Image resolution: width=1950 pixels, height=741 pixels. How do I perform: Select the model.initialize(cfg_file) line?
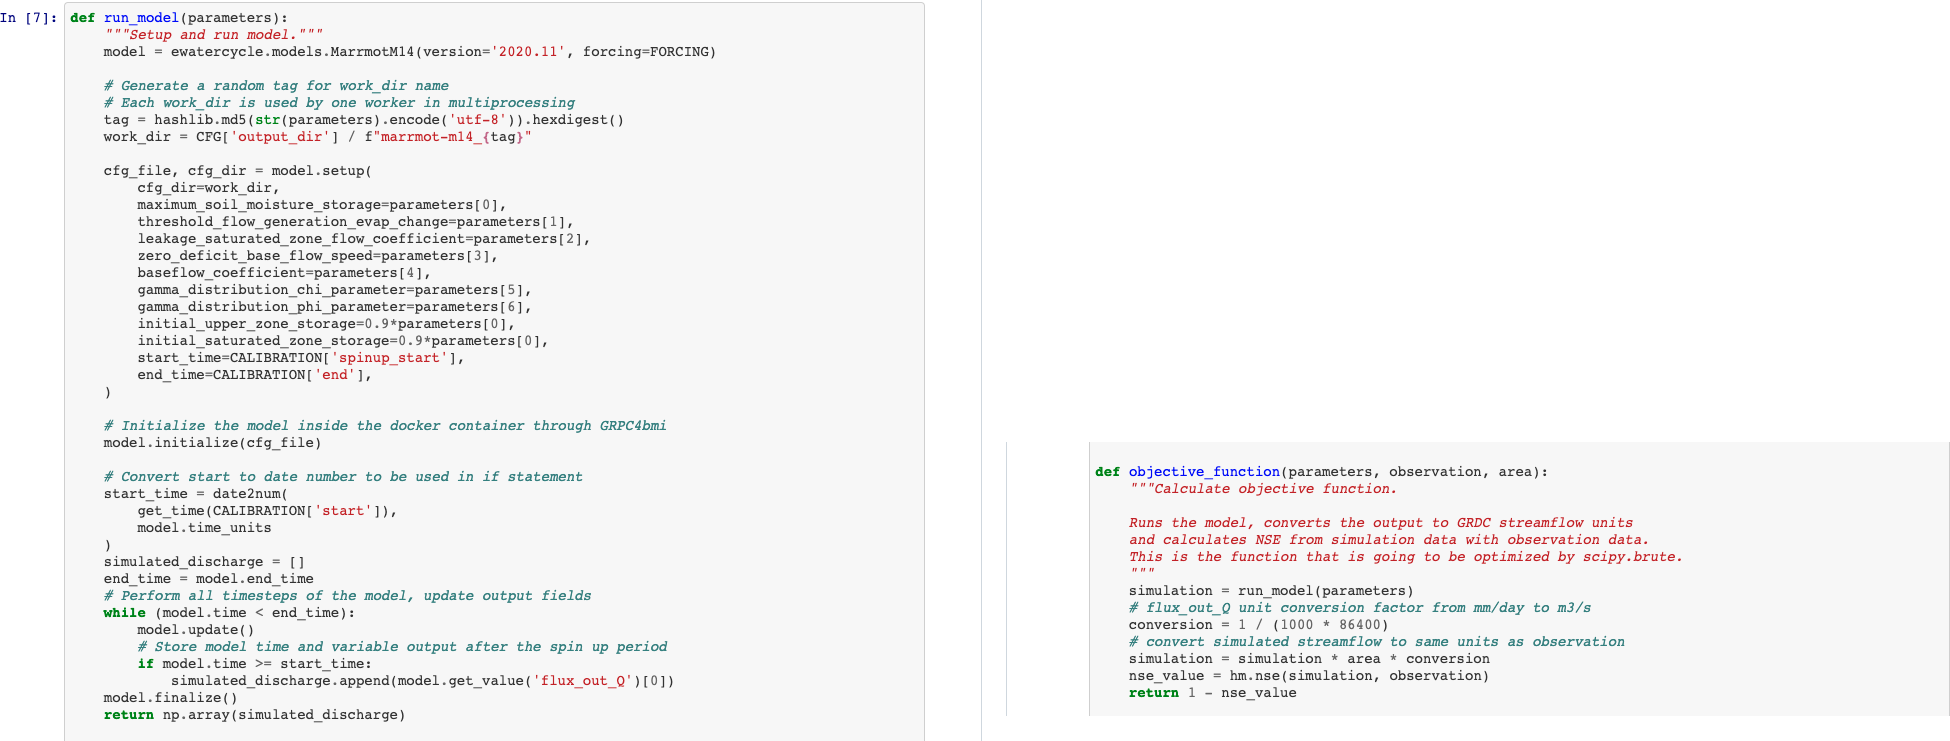(x=212, y=443)
